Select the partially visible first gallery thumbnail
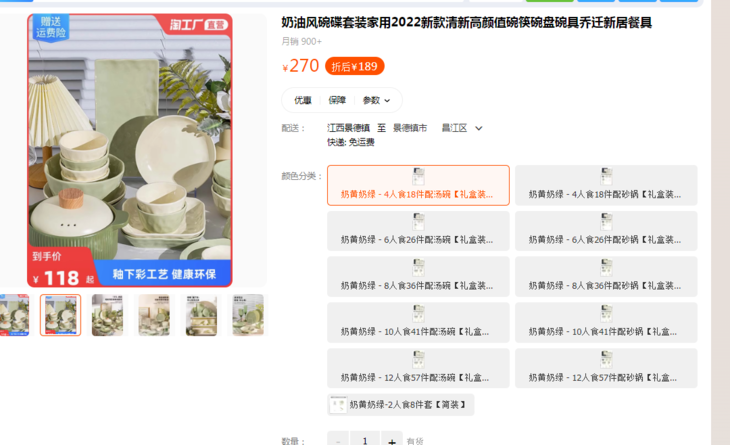 (x=14, y=315)
